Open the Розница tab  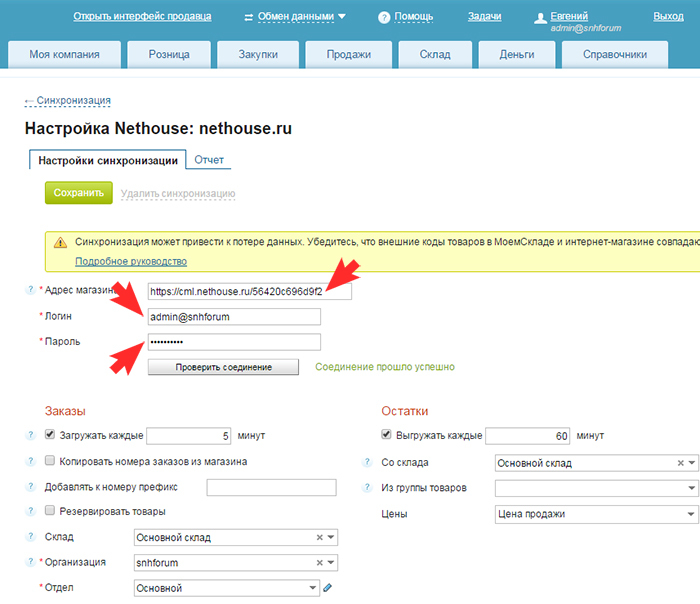(x=169, y=54)
